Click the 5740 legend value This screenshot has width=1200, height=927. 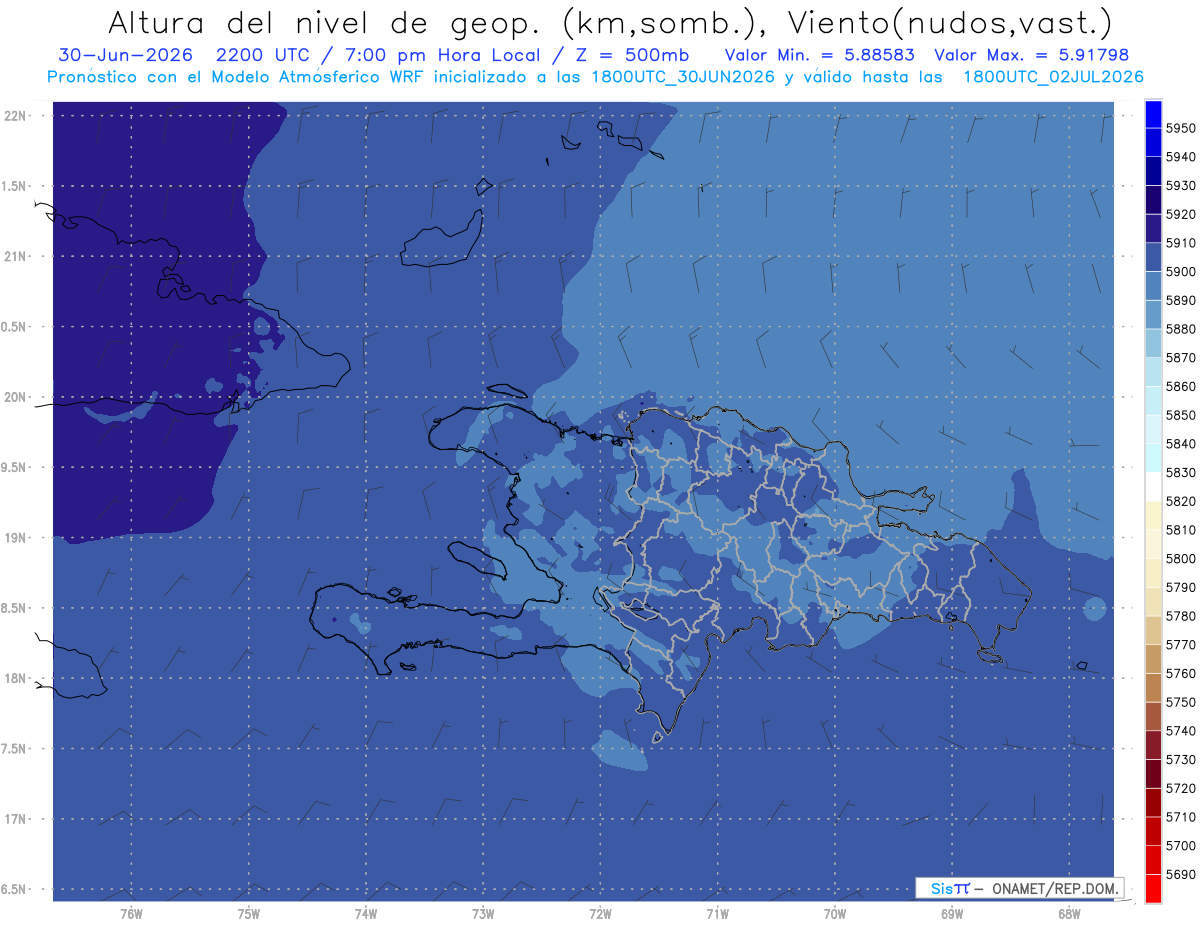[1180, 730]
